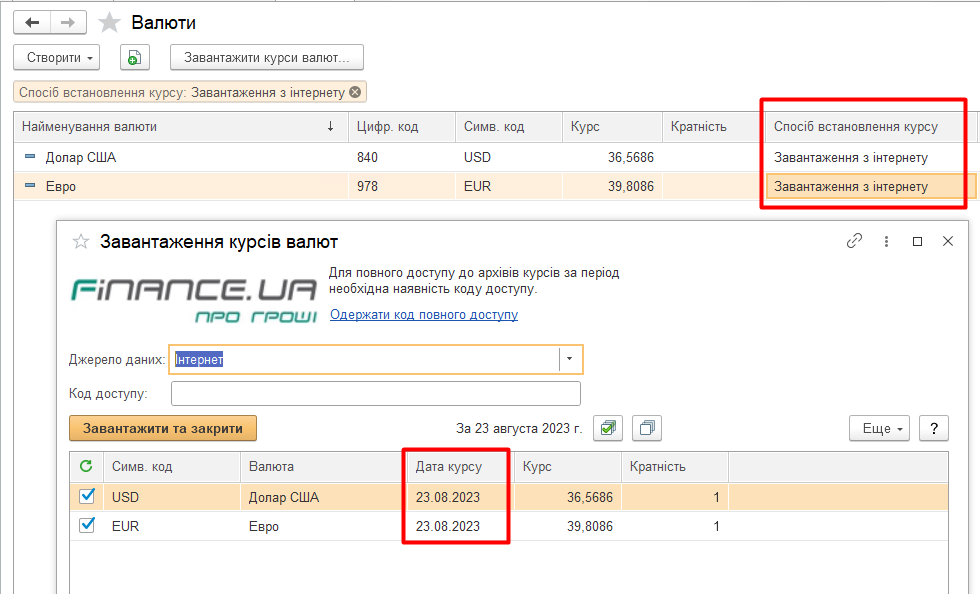Remove the Спосіб встановлення курсу filter
980x594 pixels.
(x=355, y=92)
